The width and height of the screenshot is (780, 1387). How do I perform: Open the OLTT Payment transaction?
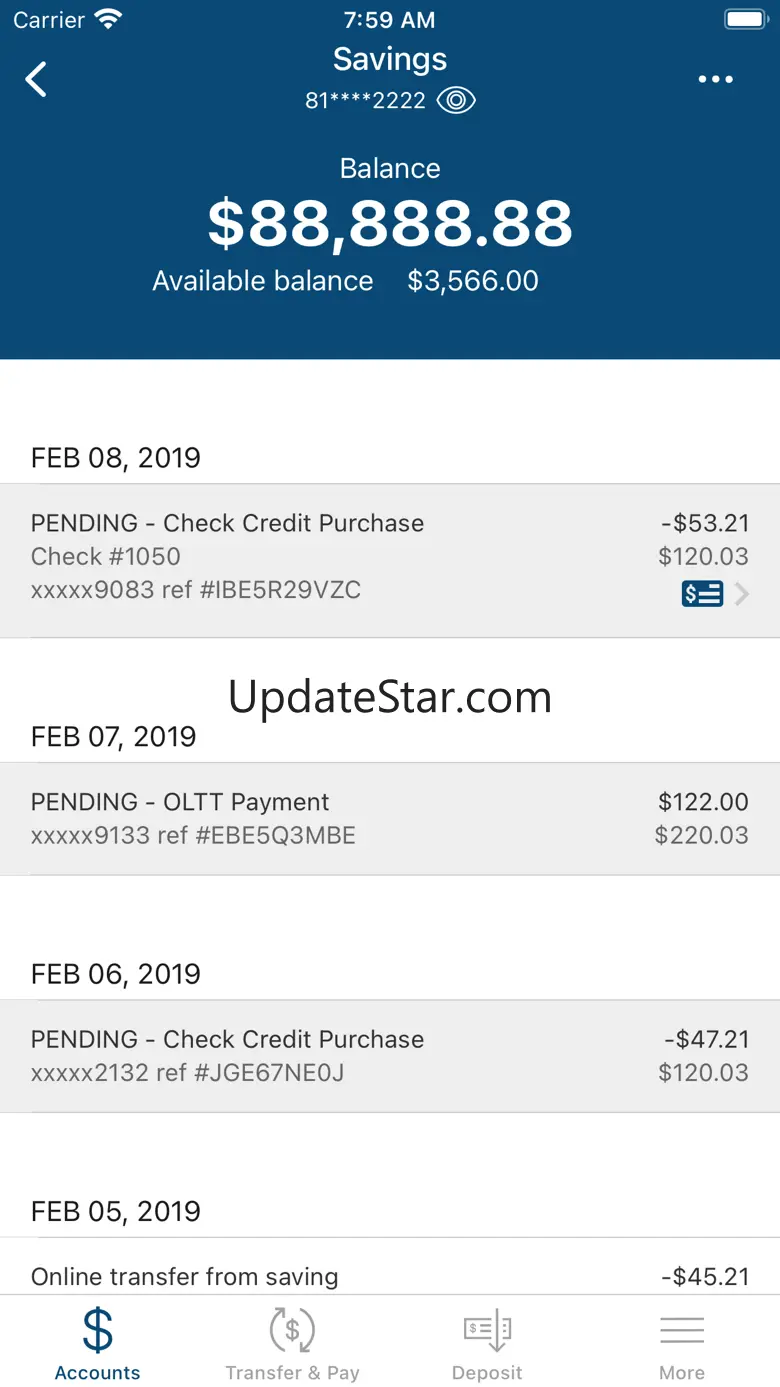click(390, 818)
